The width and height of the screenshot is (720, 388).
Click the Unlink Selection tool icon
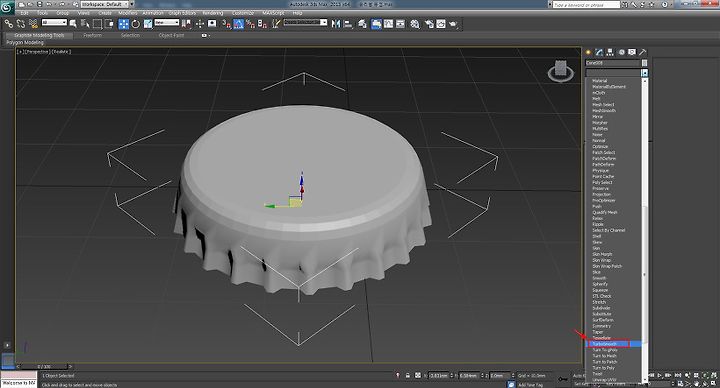(x=21, y=23)
